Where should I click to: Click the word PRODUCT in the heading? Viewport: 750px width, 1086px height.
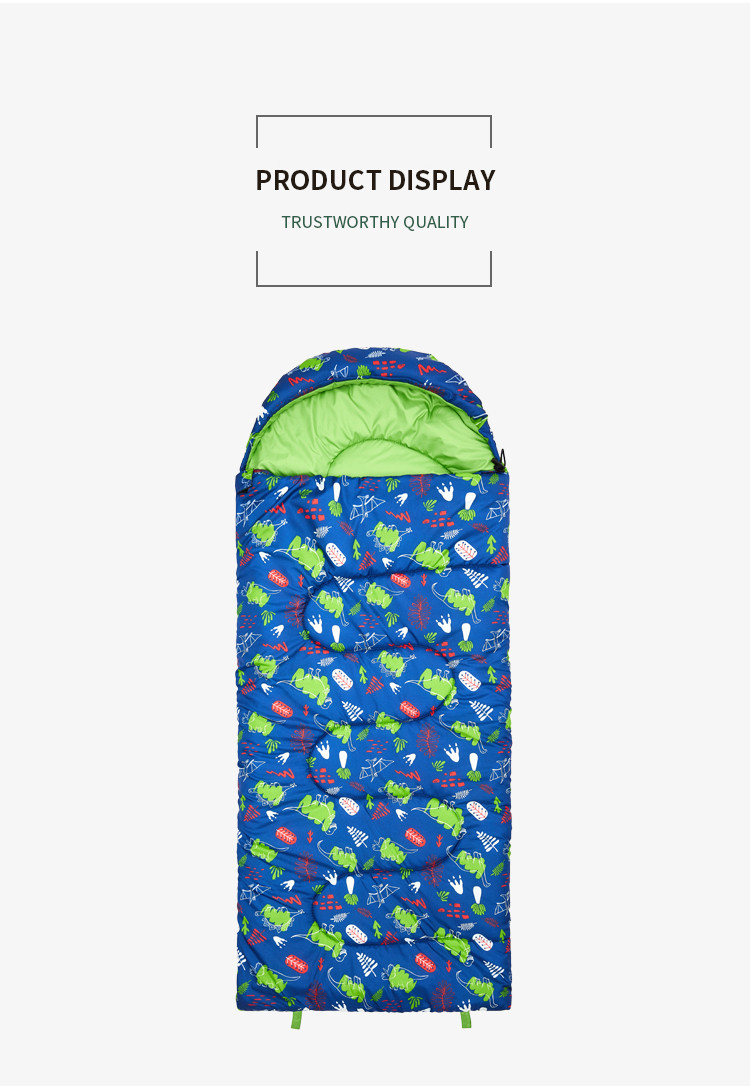[319, 180]
